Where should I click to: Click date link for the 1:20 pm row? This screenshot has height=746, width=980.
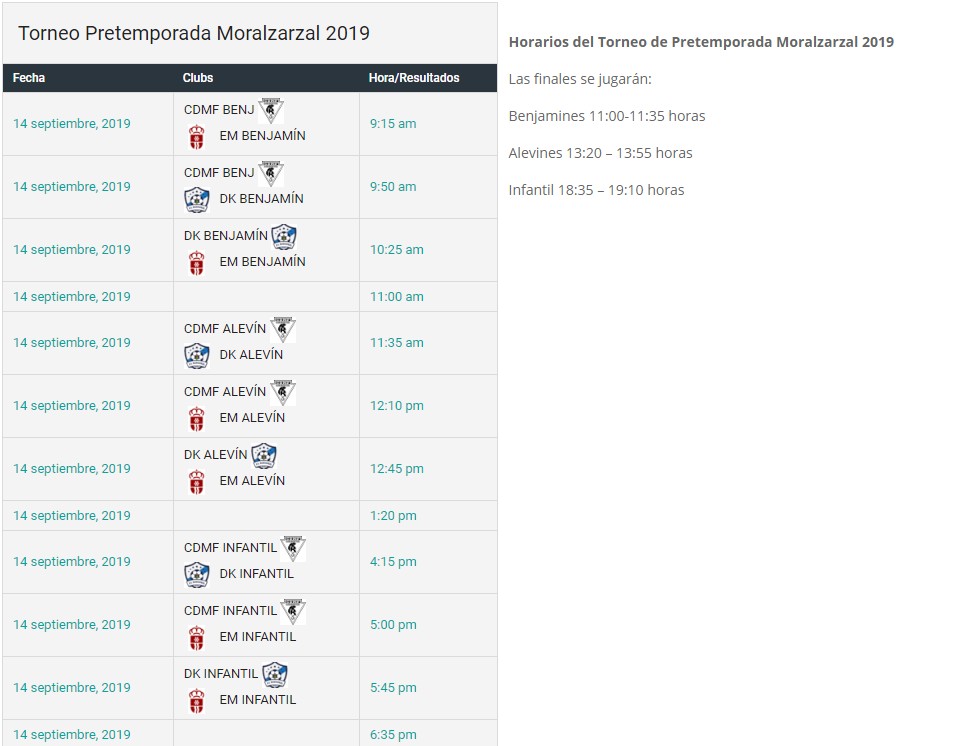(x=72, y=516)
